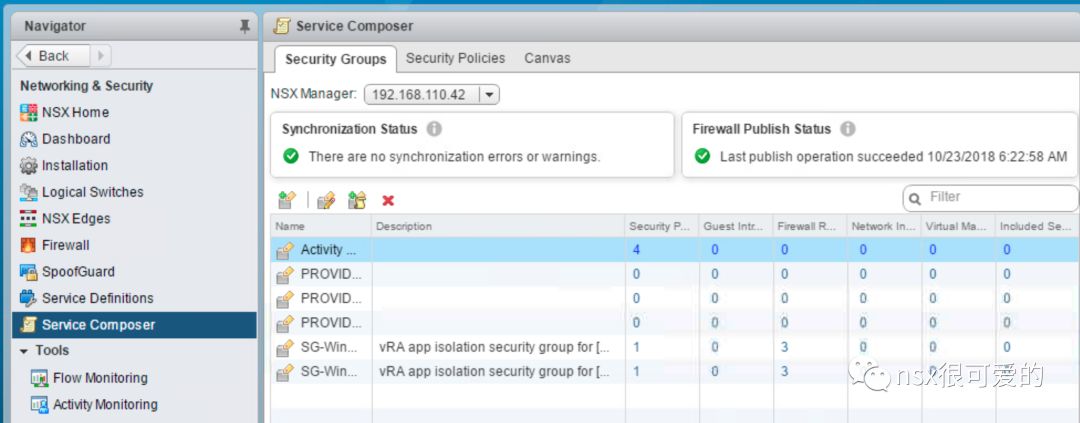Click the Logical Switches icon
This screenshot has width=1080, height=423.
tap(28, 192)
